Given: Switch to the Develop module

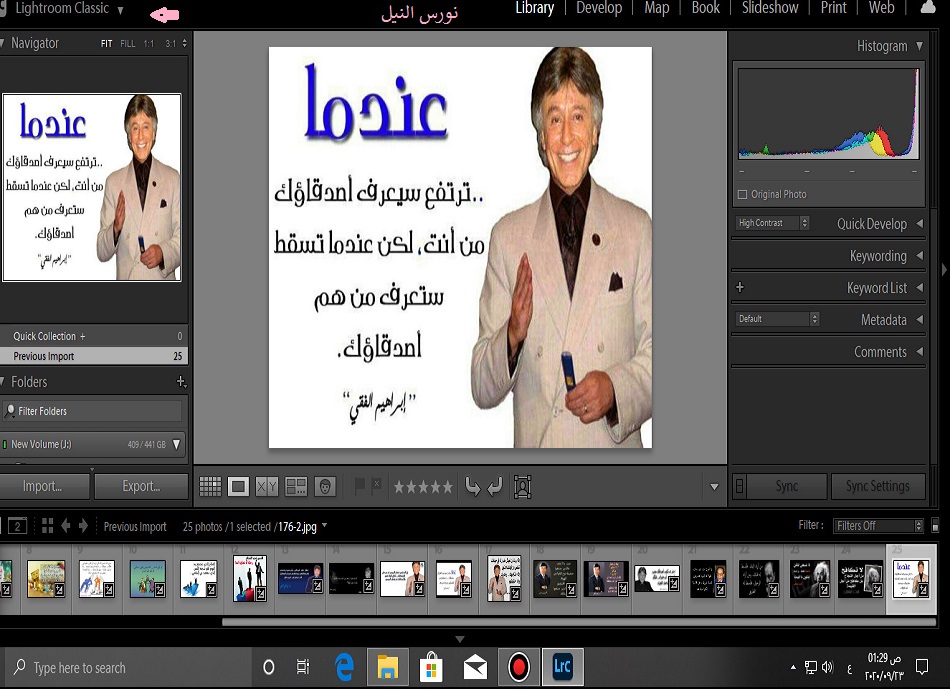Looking at the screenshot, I should 599,8.
